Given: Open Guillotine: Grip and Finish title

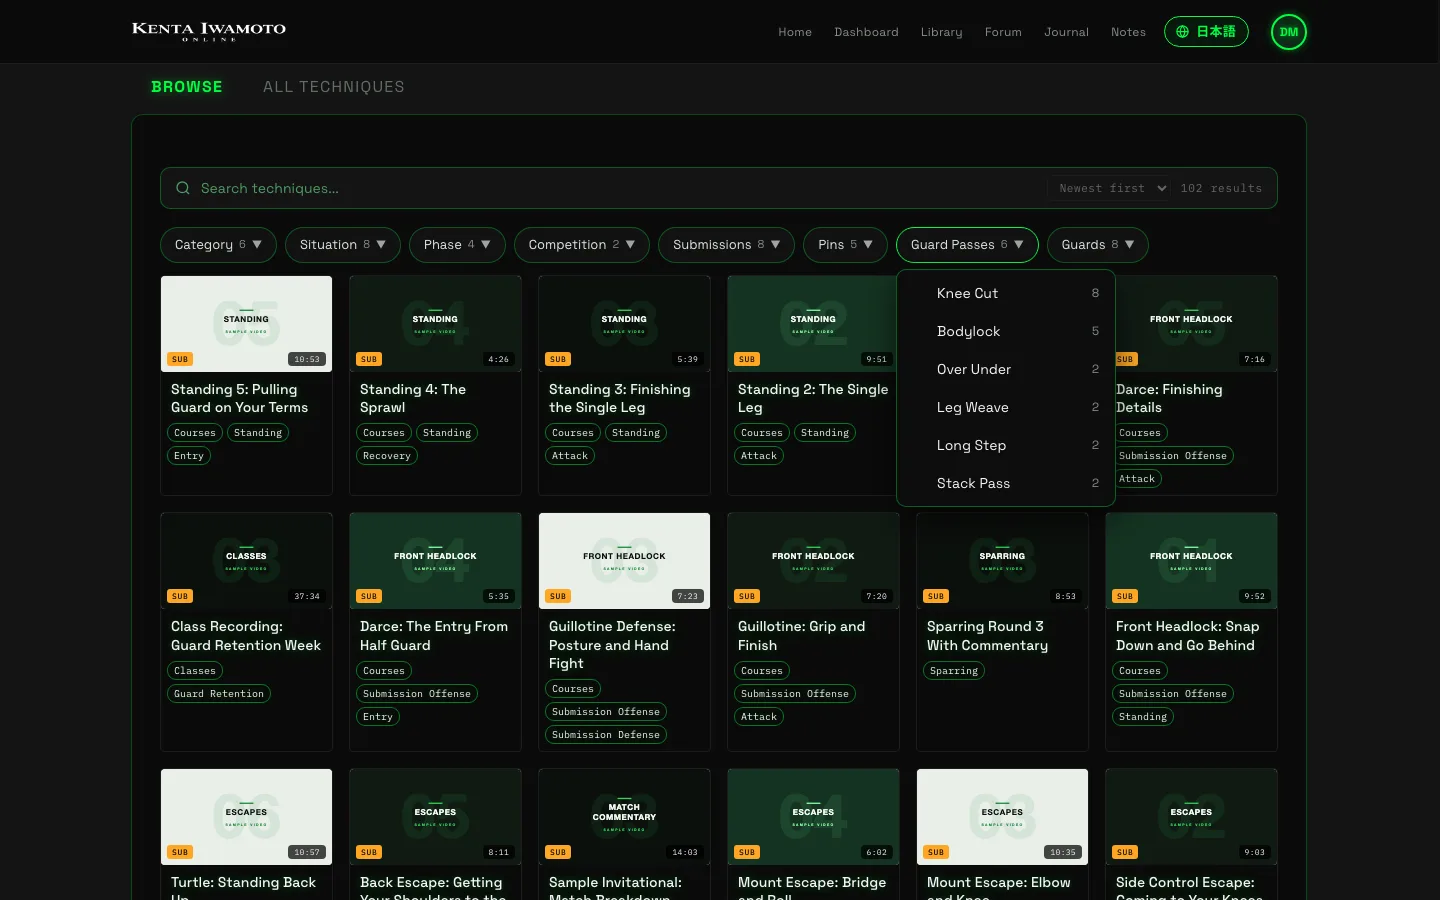Looking at the screenshot, I should point(802,636).
